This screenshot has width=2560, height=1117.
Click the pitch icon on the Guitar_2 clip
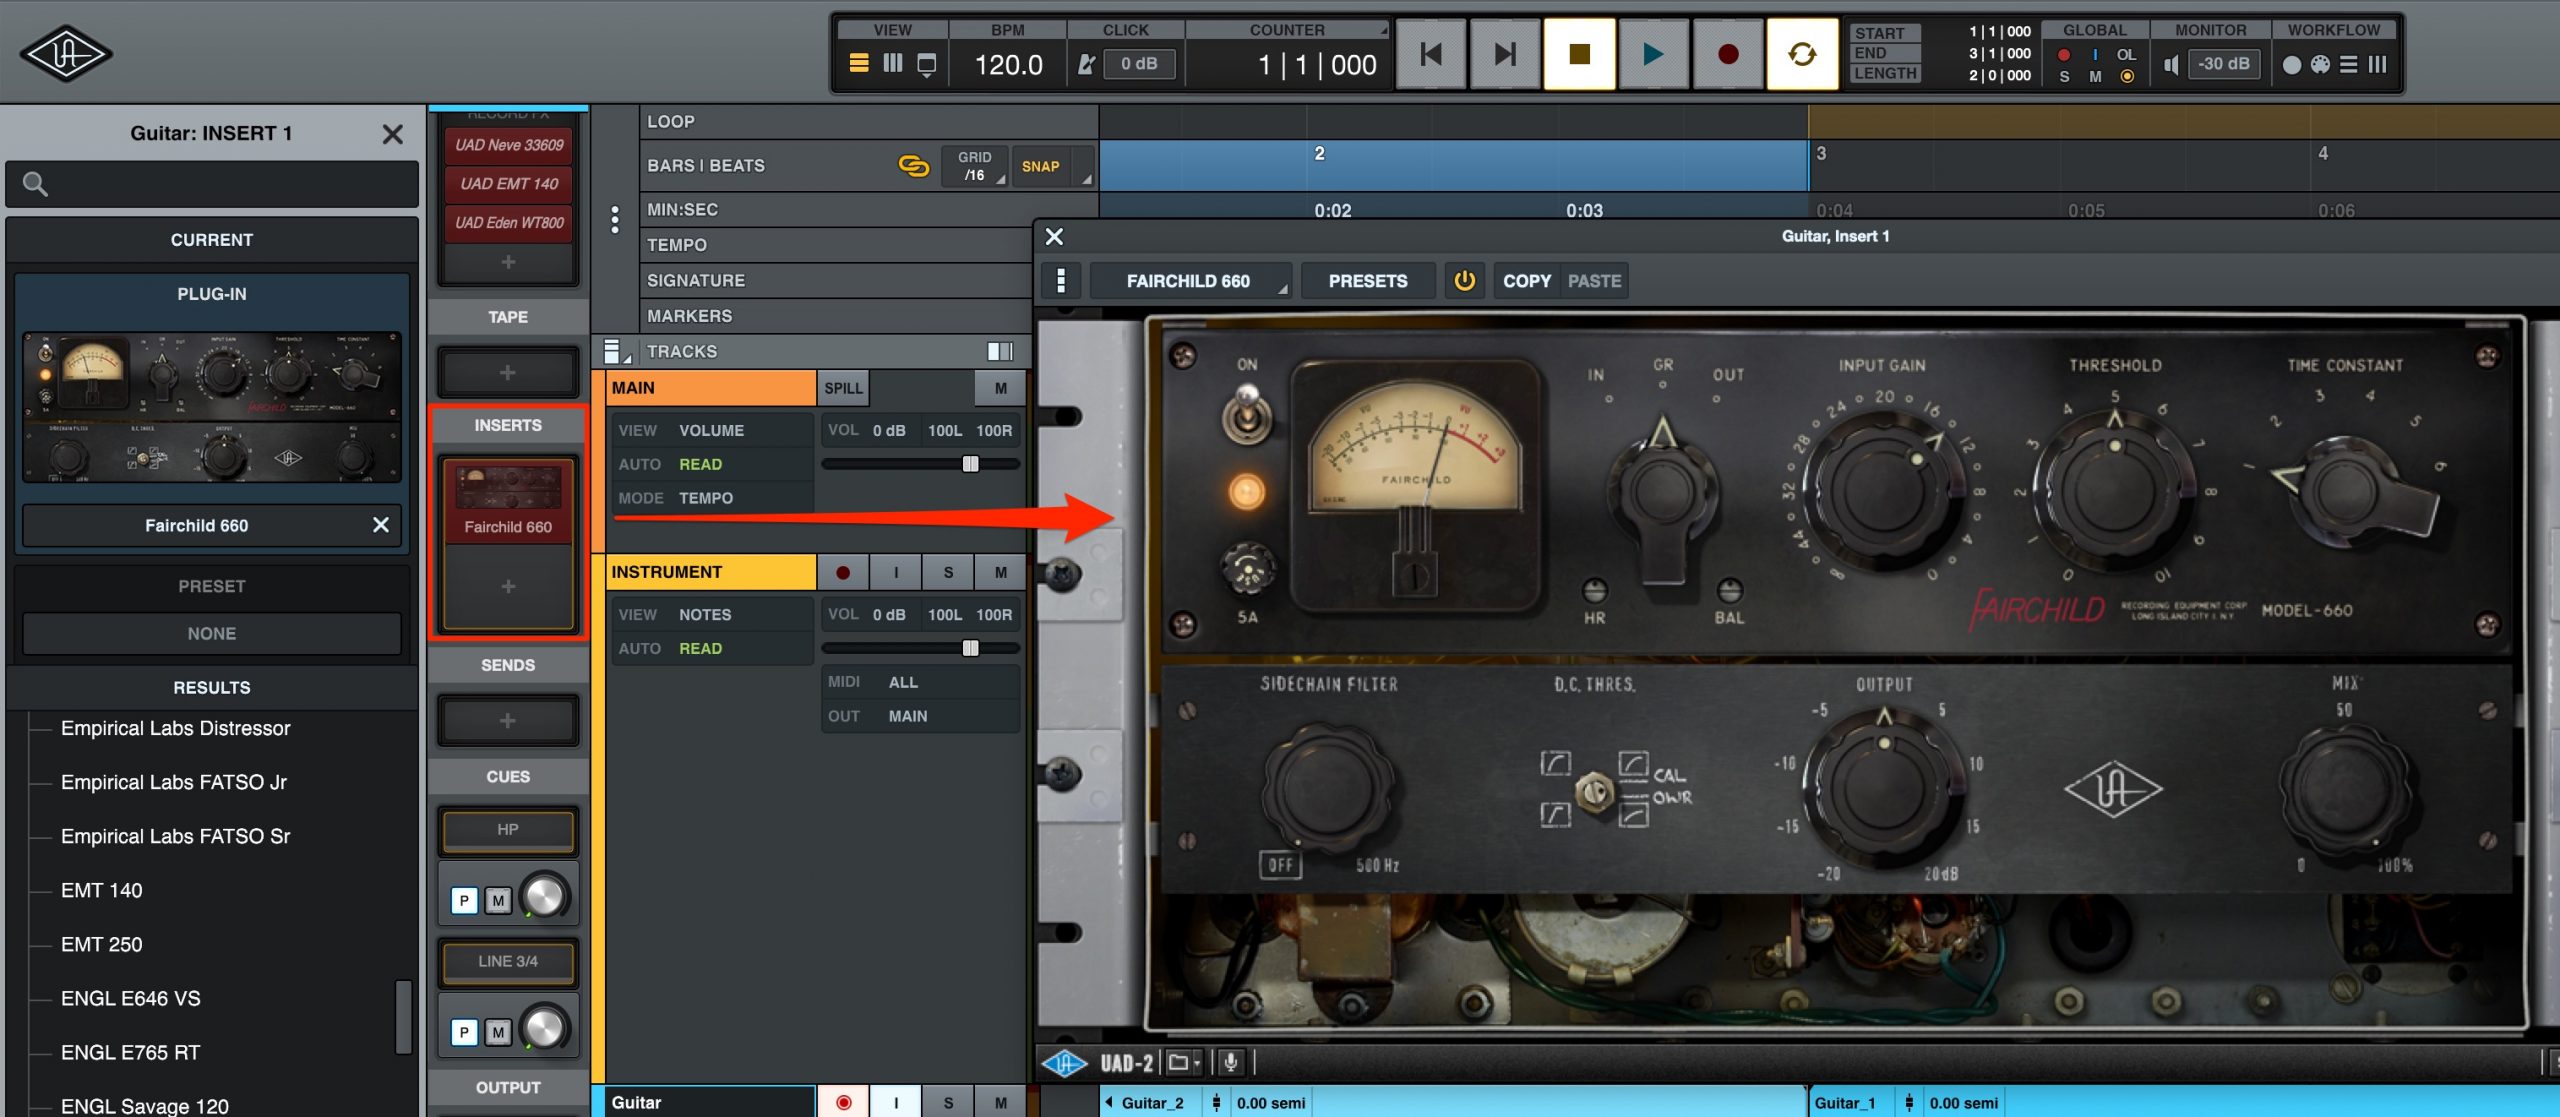click(x=1215, y=1103)
